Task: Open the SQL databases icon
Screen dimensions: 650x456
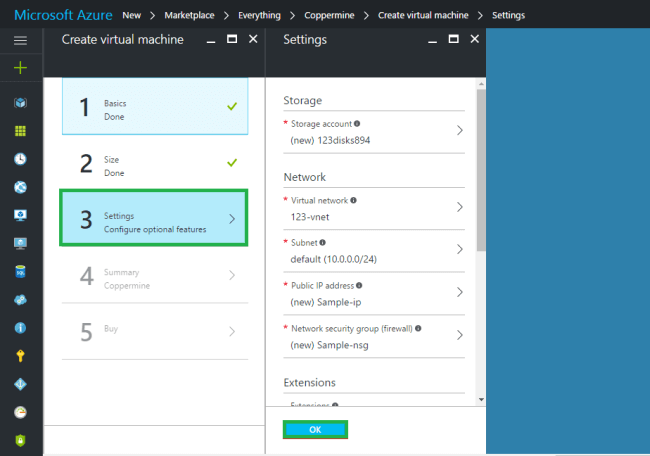Action: coord(20,272)
